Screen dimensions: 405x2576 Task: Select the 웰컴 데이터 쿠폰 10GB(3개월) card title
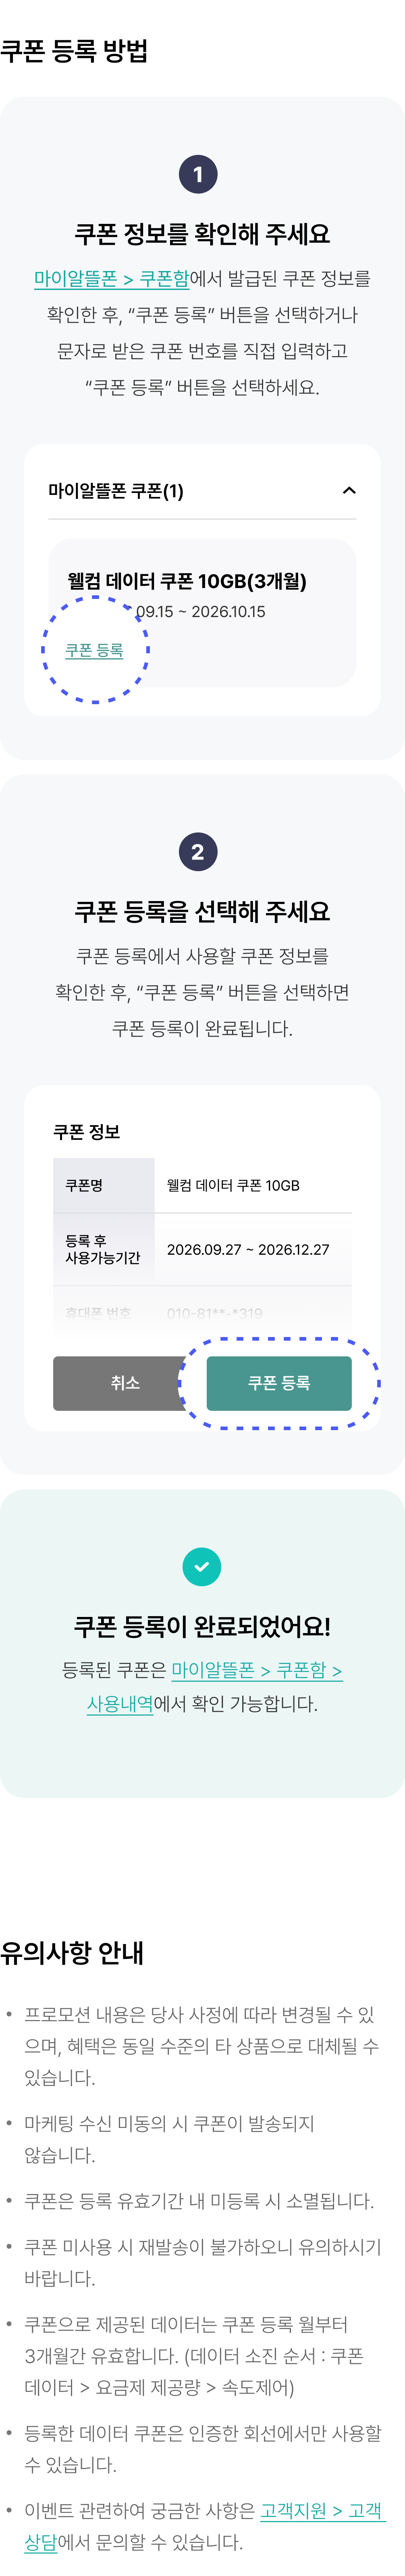[187, 581]
